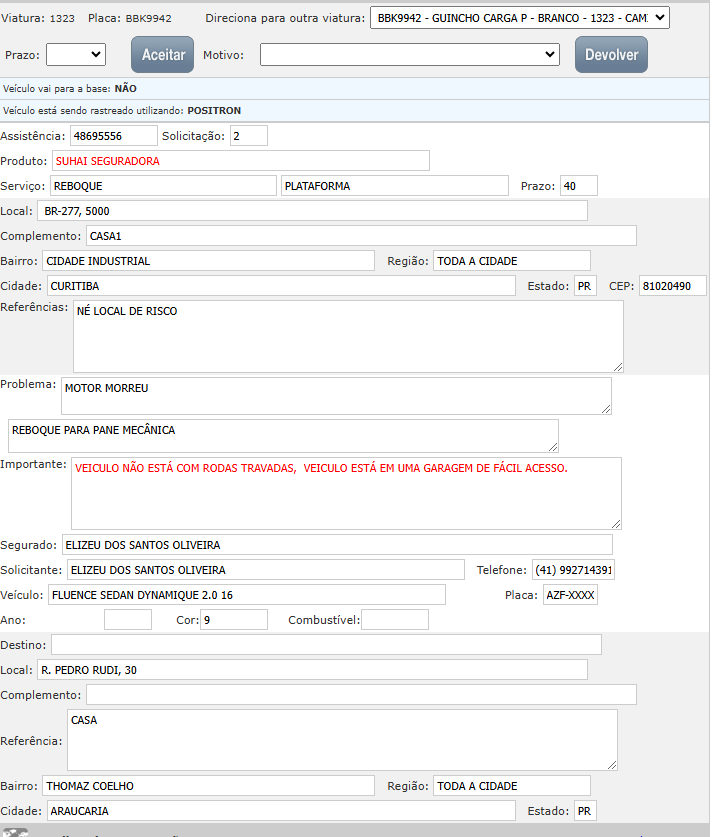Image resolution: width=715 pixels, height=837 pixels.
Task: Focus the Solicitação input field
Action: pos(248,136)
